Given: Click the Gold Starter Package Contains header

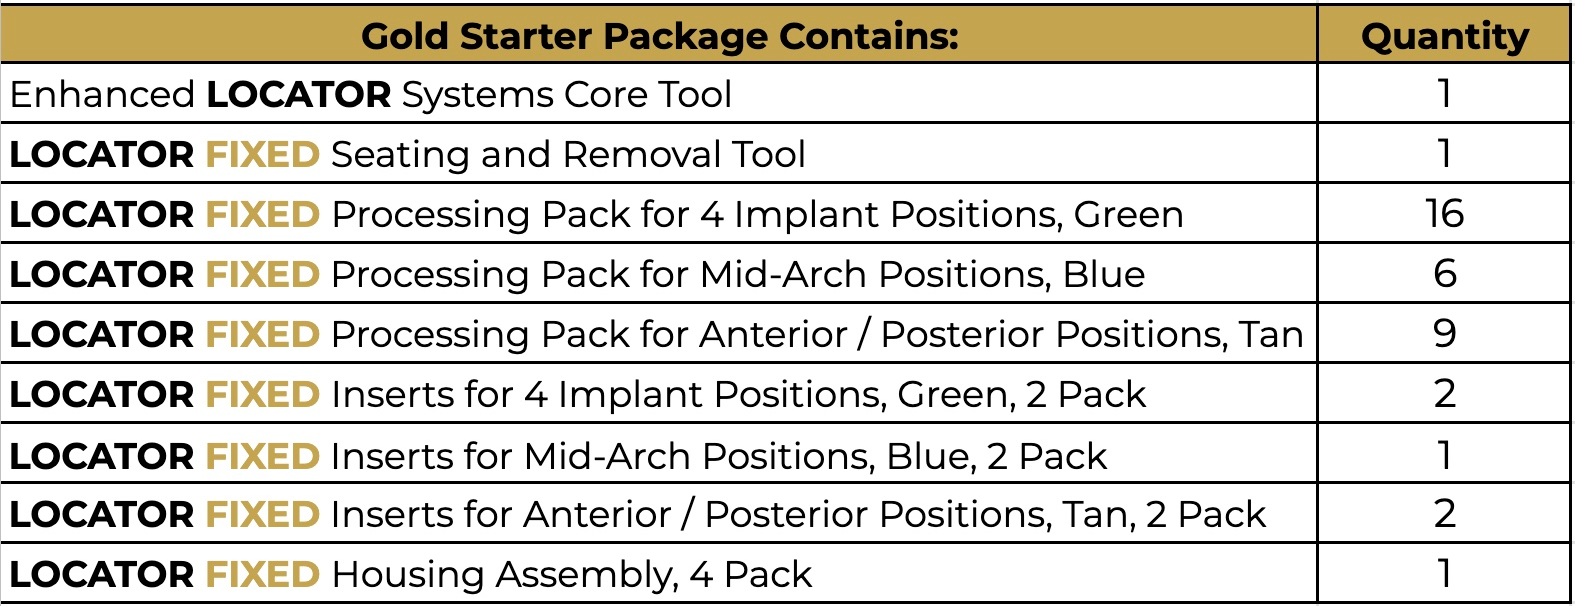Looking at the screenshot, I should coord(659,36).
